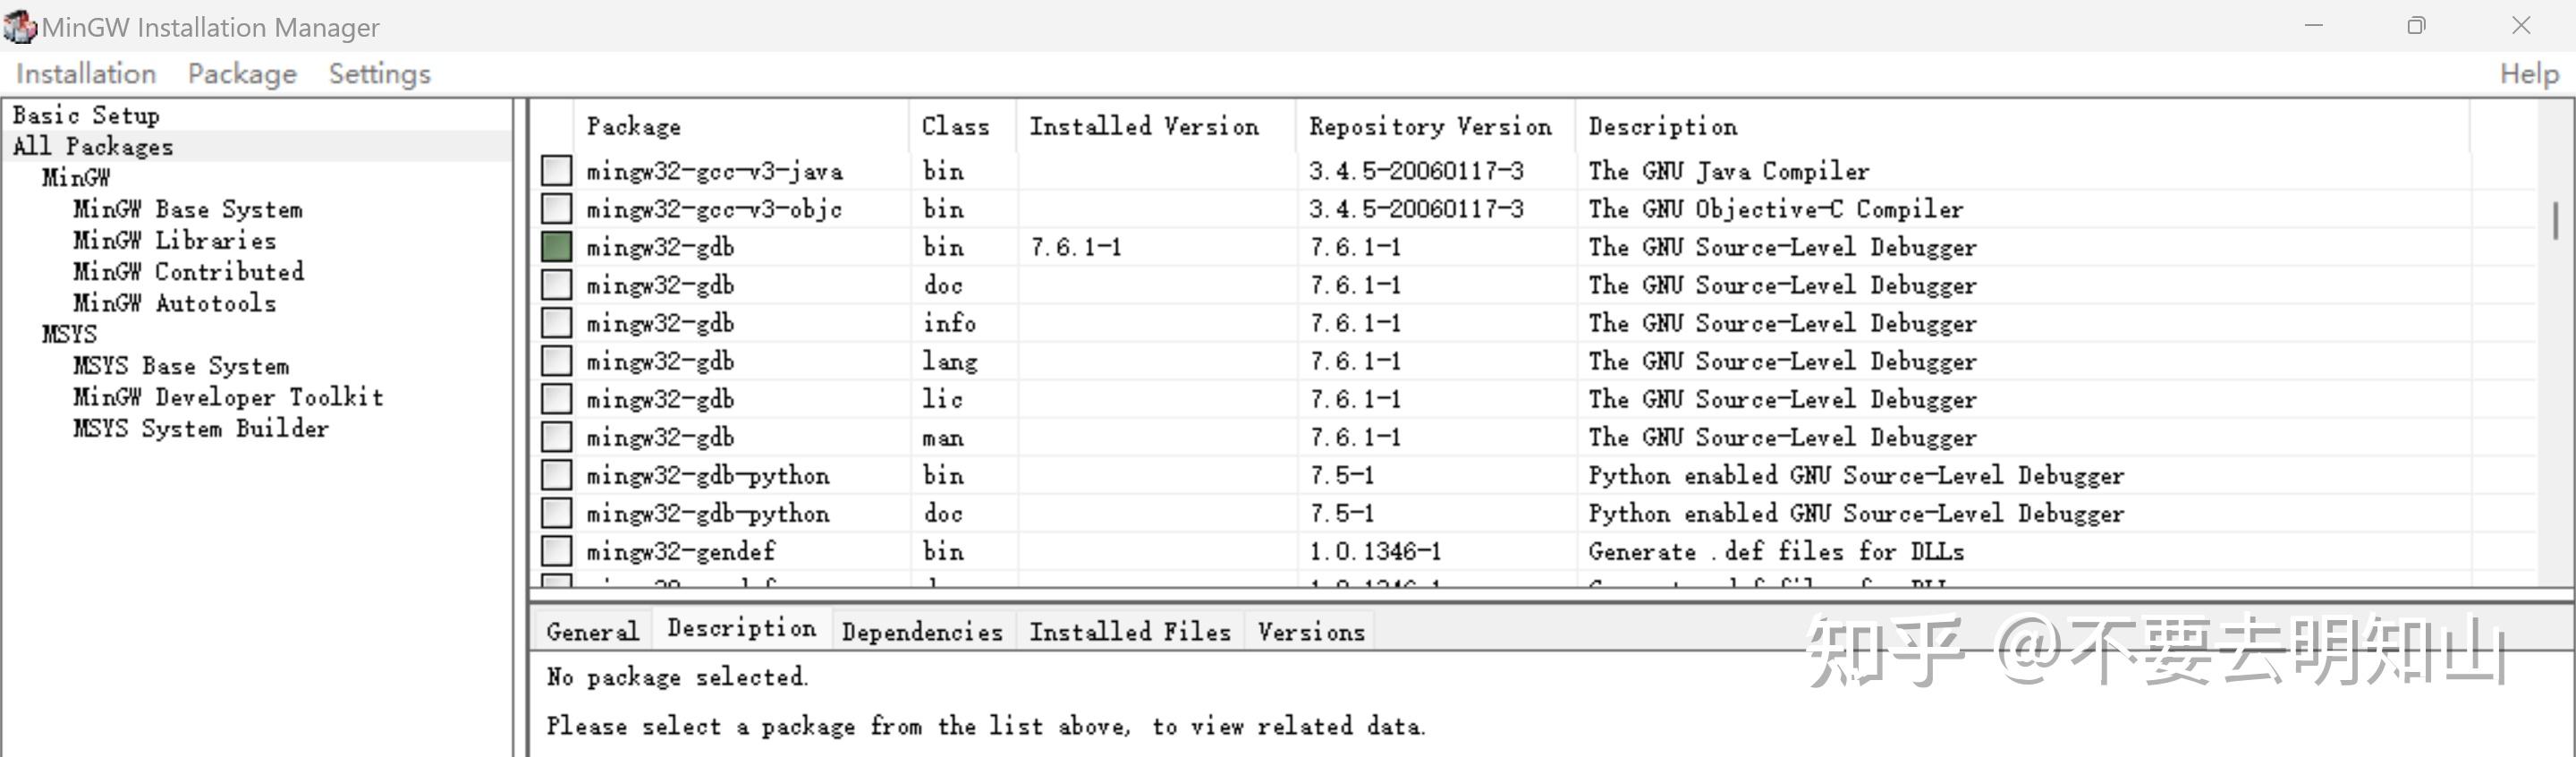Image resolution: width=2576 pixels, height=757 pixels.
Task: Click repository version 1.0.1346-1 of mingw32-gendef
Action: pos(1375,551)
